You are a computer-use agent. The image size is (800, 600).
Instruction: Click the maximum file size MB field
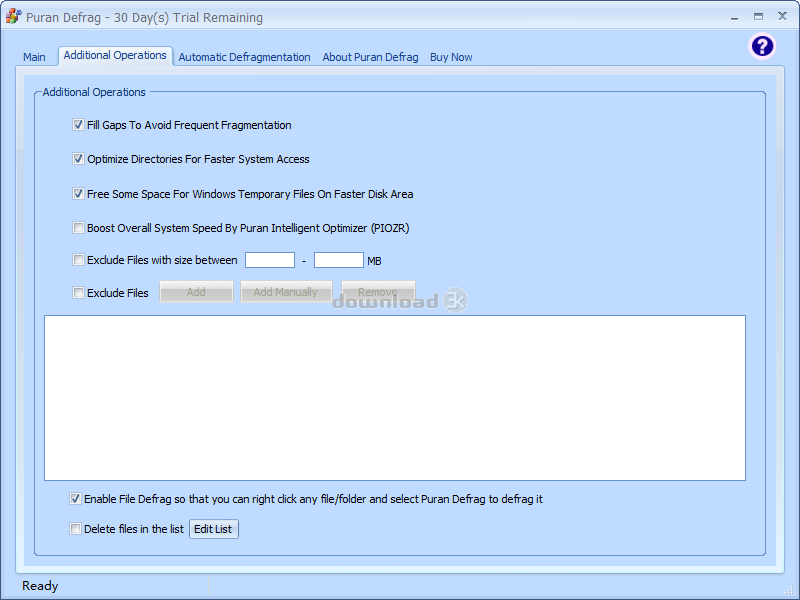(338, 260)
